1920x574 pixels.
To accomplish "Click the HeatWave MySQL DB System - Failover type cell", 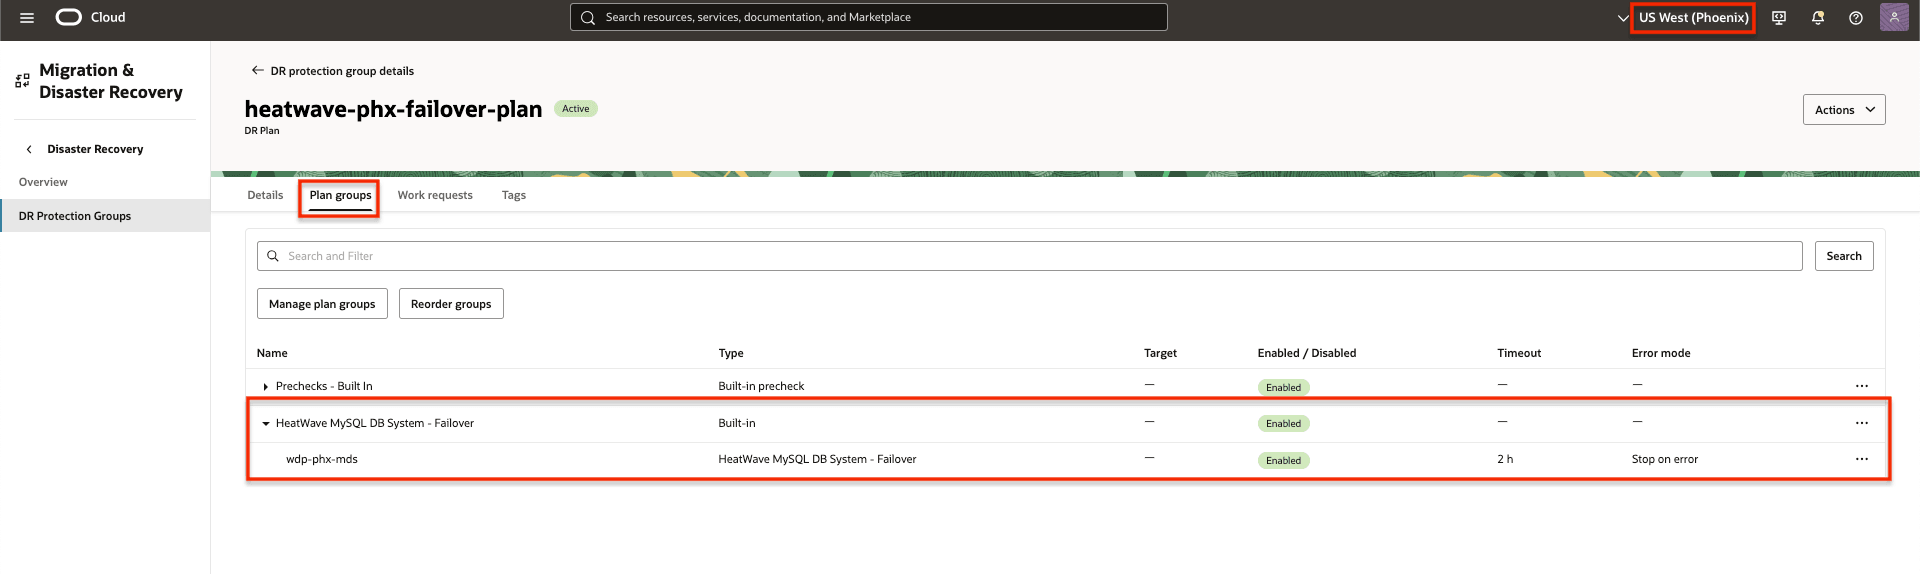I will click(817, 459).
